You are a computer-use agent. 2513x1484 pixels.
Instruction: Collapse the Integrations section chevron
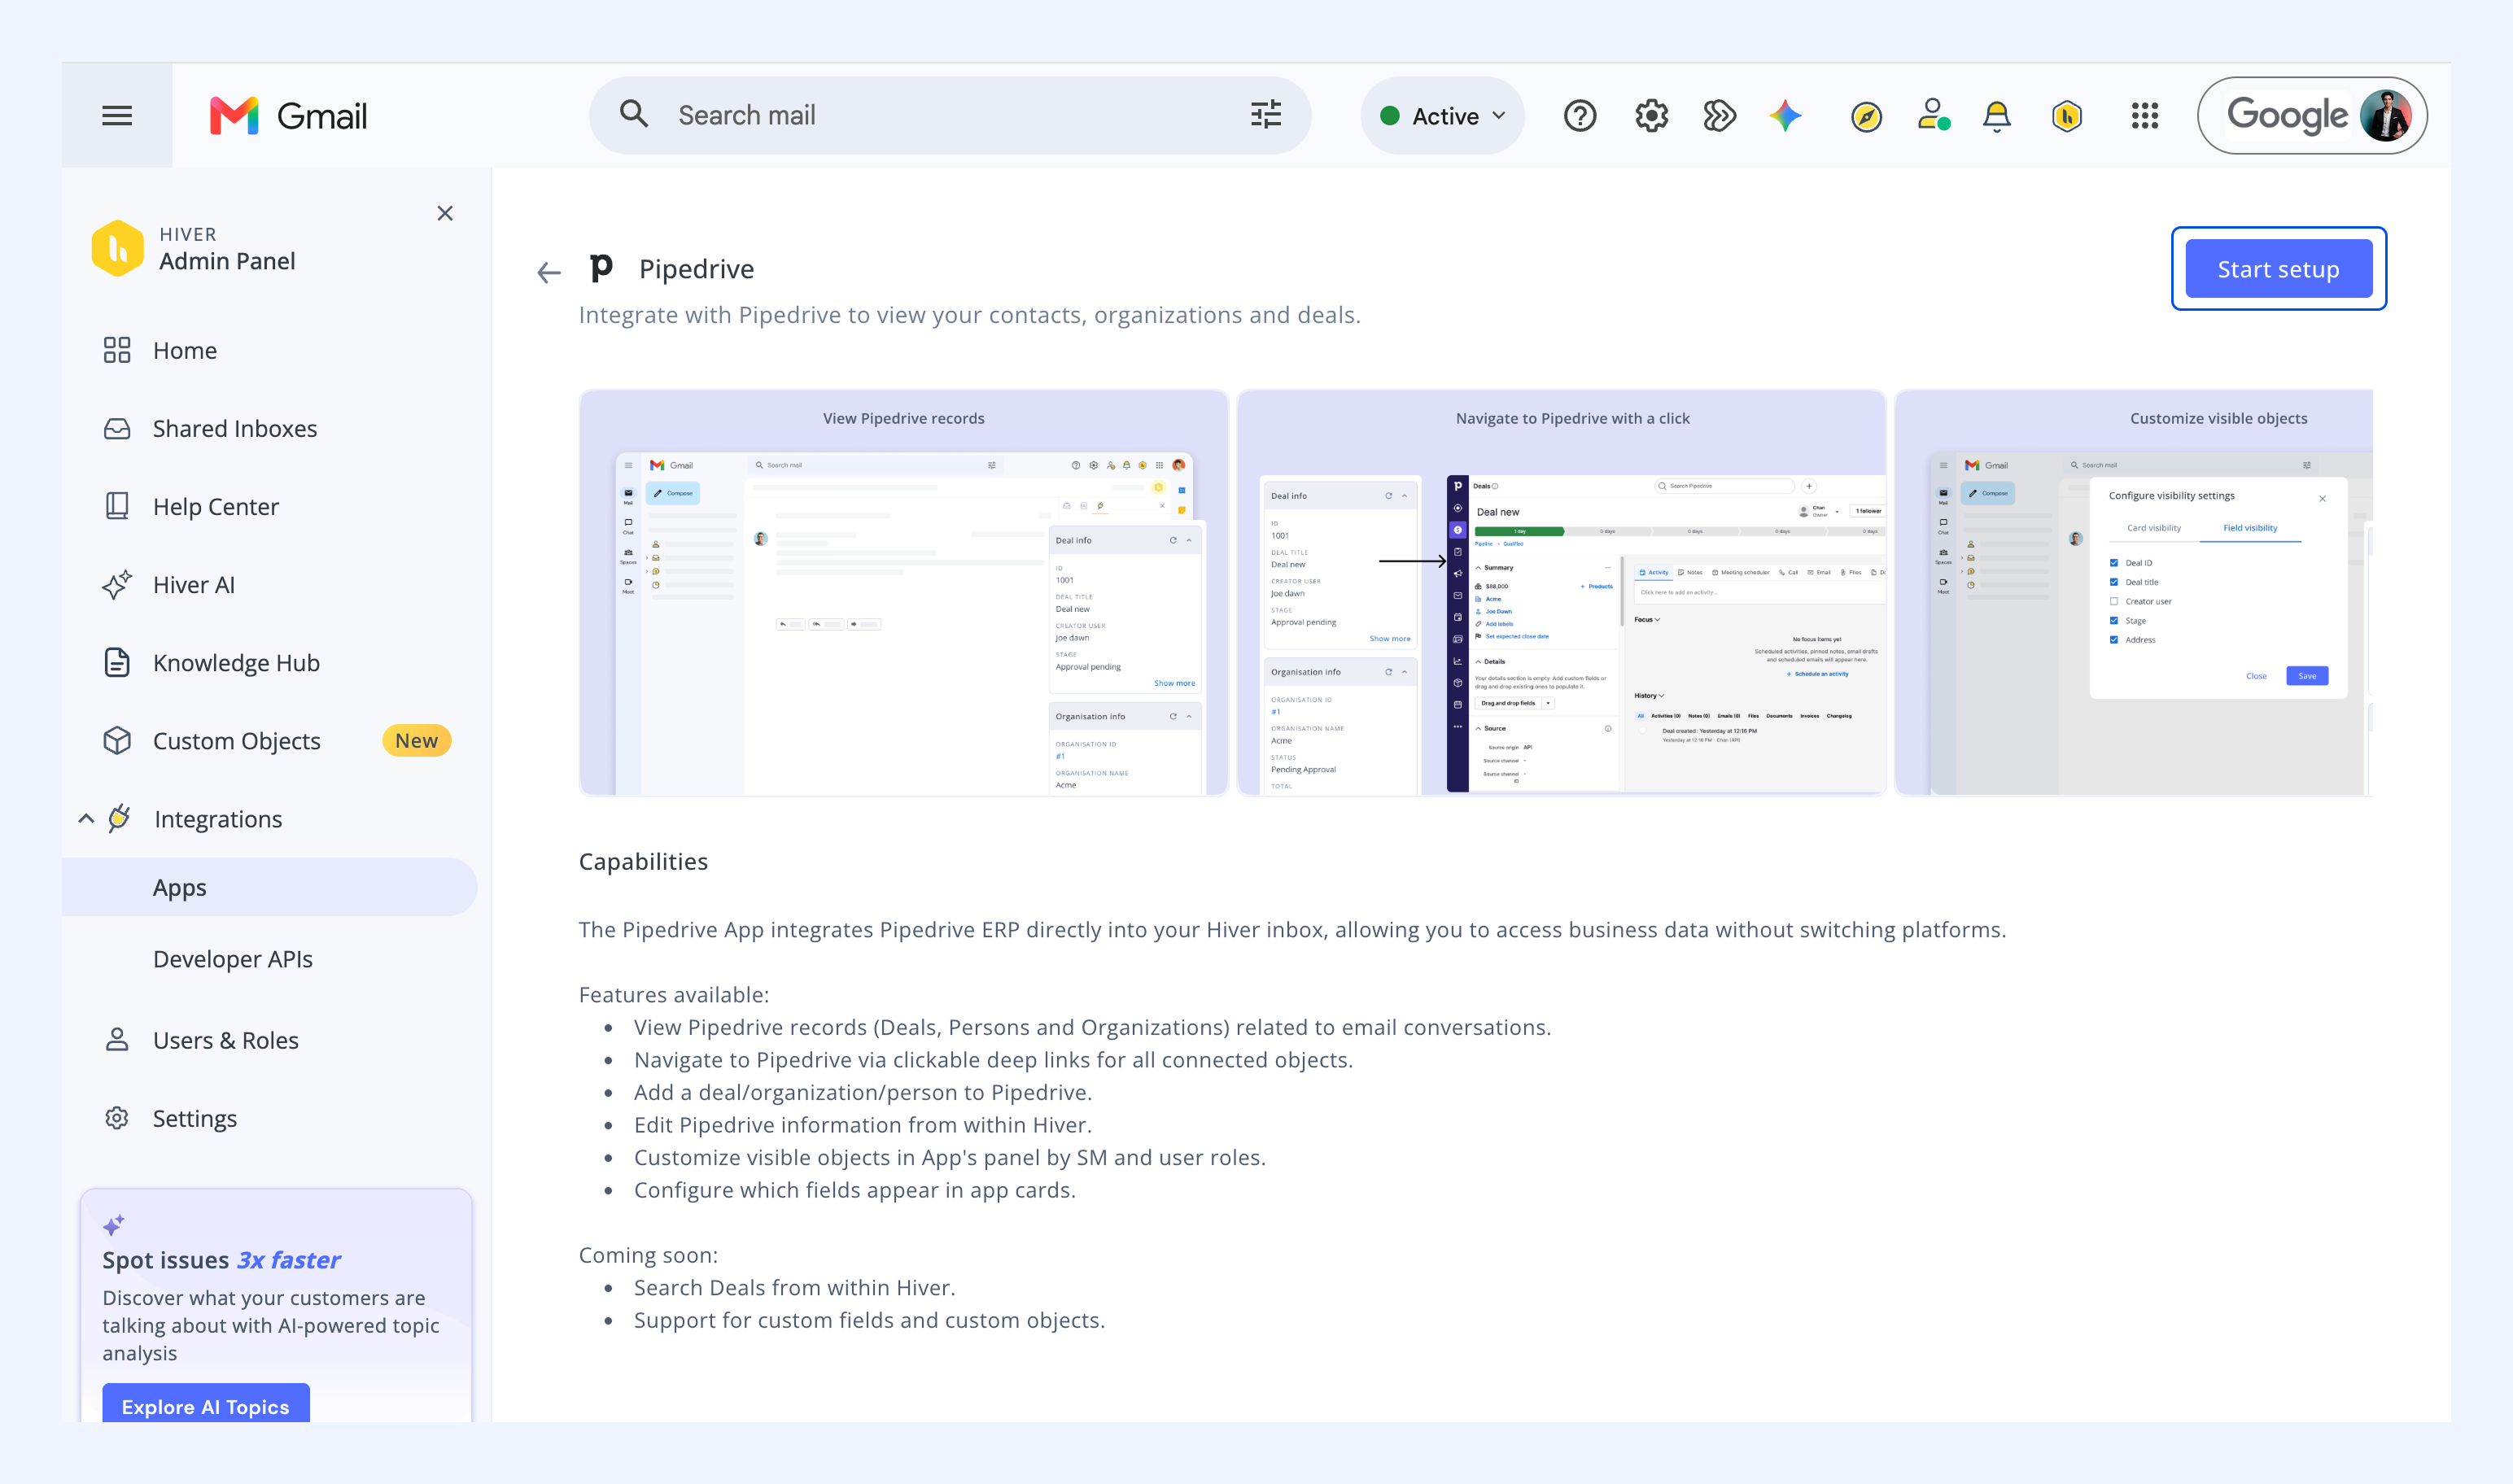86,819
